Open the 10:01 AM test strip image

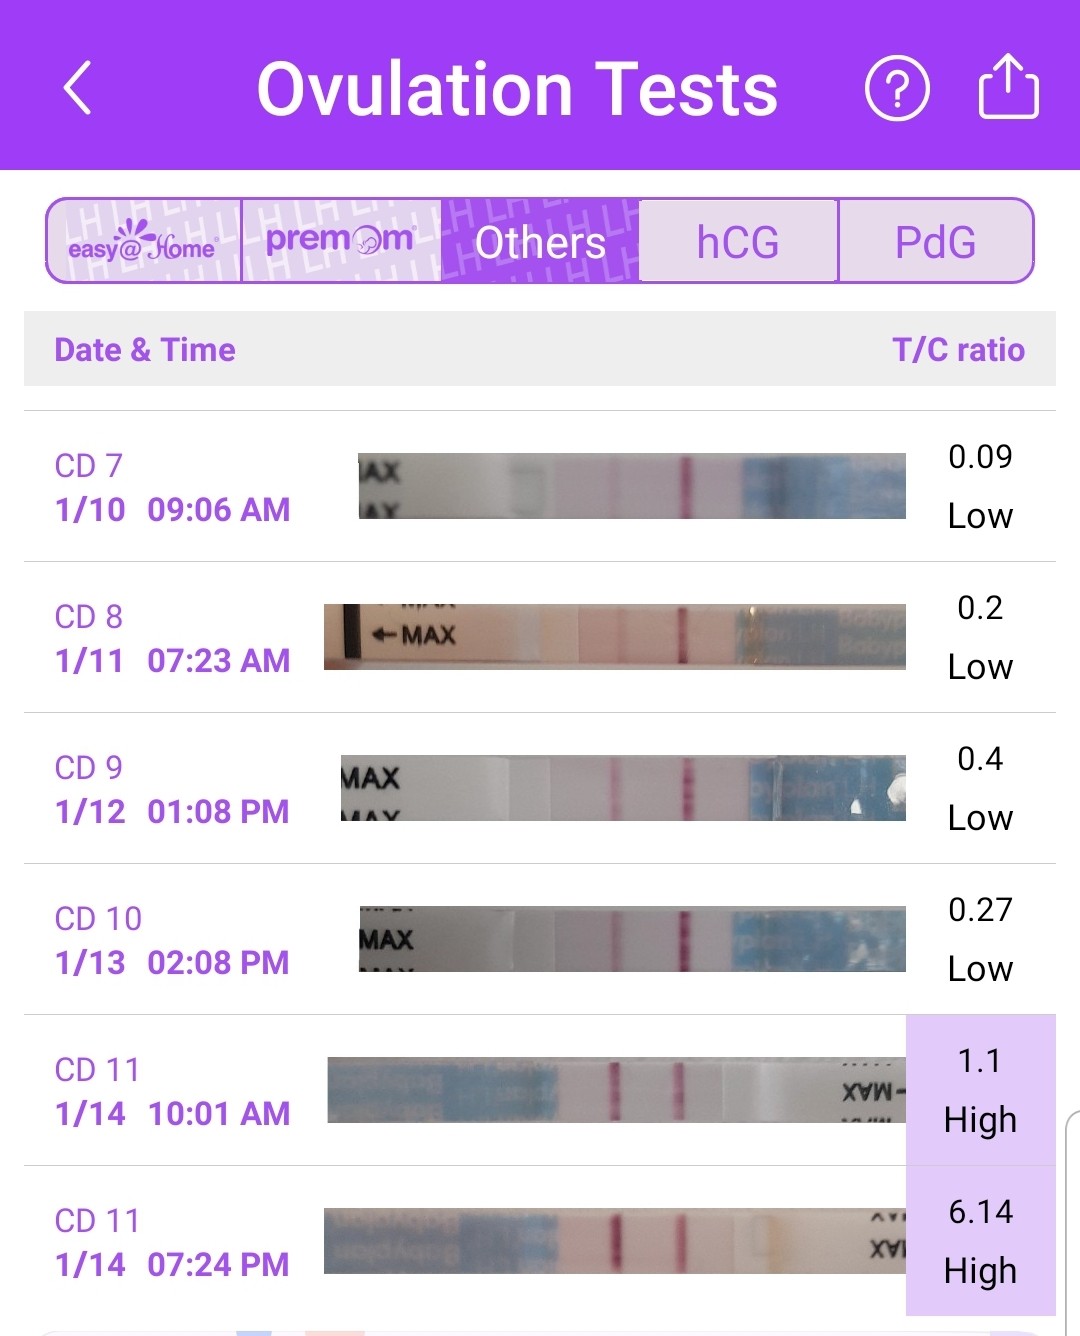[x=616, y=1090]
